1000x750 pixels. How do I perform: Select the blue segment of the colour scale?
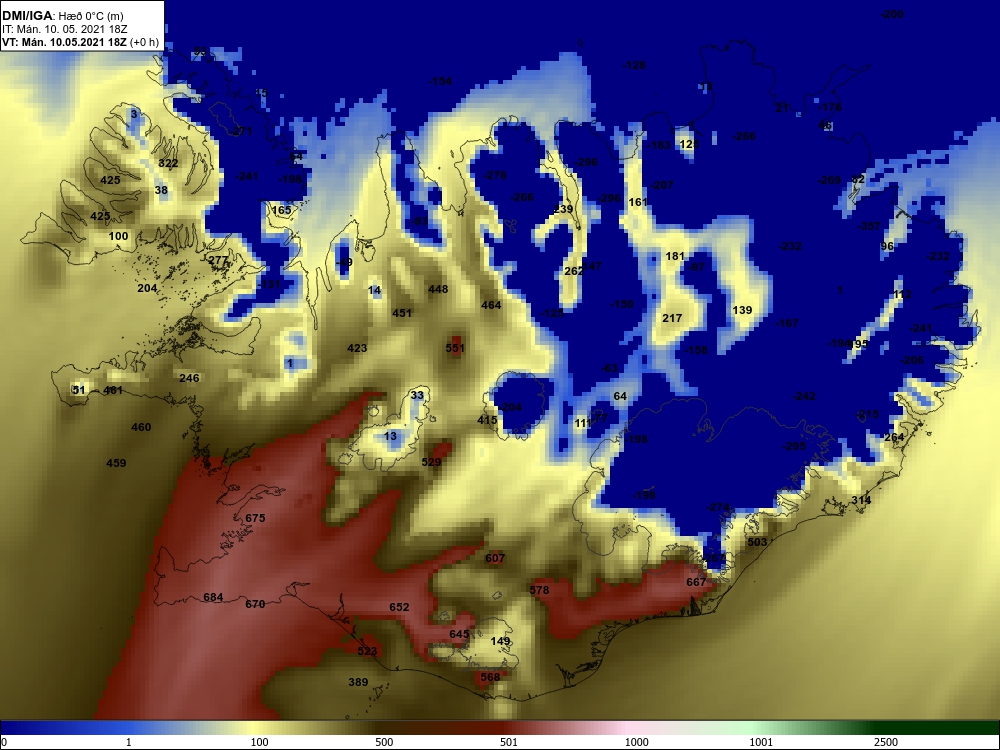click(64, 727)
